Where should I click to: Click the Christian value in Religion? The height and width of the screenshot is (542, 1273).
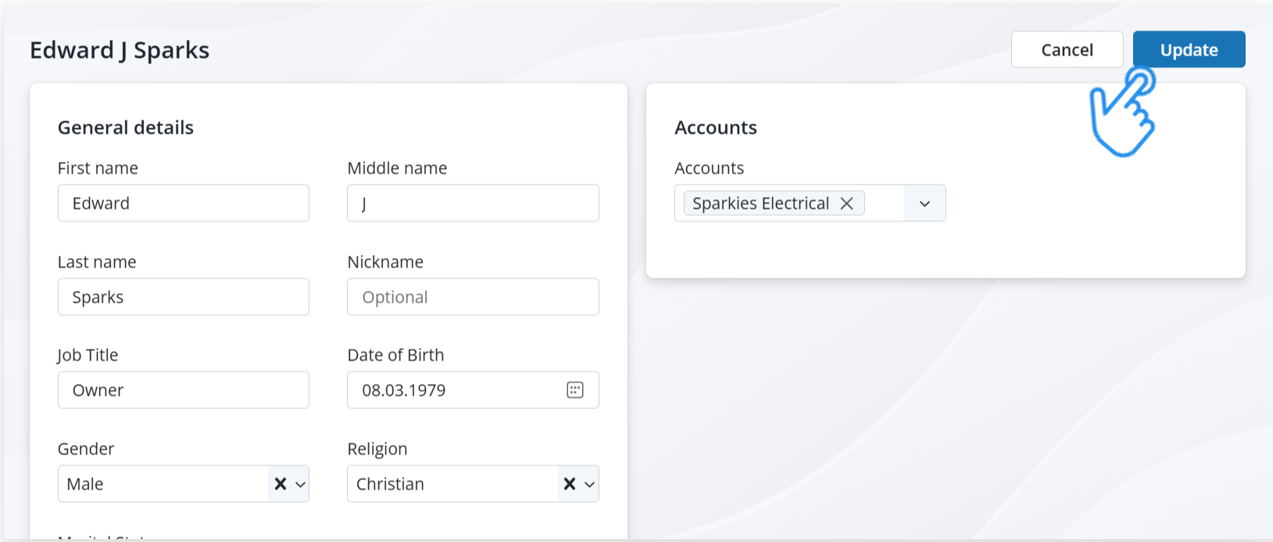tap(391, 484)
